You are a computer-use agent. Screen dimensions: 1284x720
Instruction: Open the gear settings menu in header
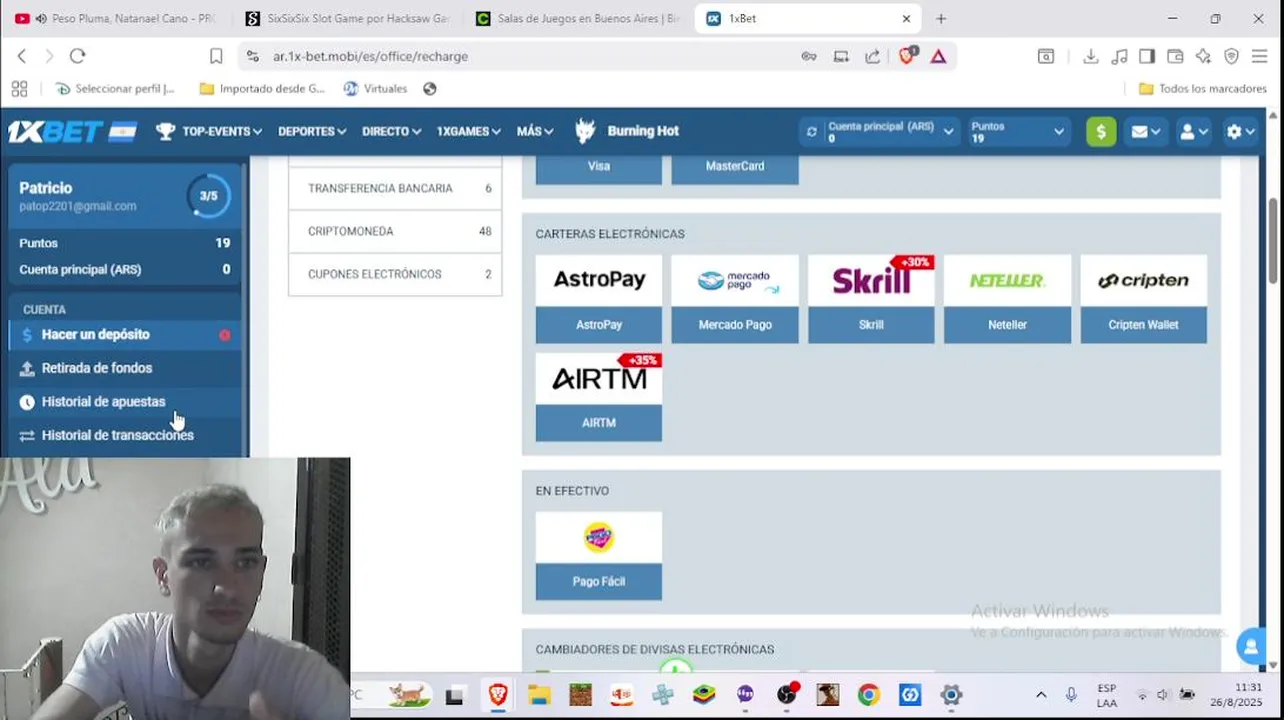(1240, 131)
